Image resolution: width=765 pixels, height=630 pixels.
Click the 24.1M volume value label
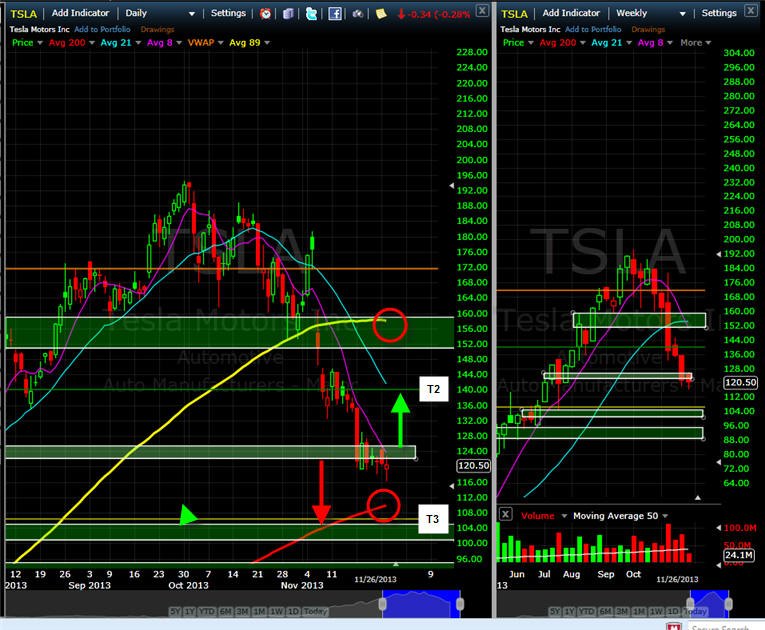tap(738, 555)
